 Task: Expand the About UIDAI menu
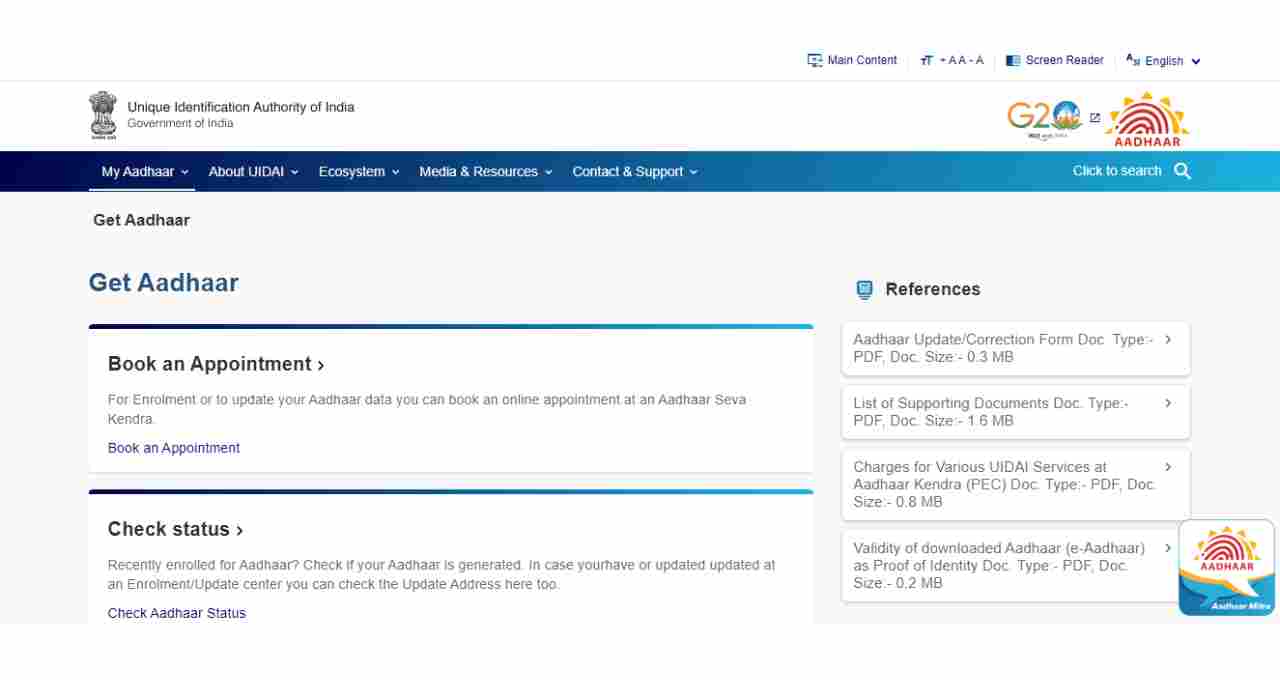pos(254,172)
